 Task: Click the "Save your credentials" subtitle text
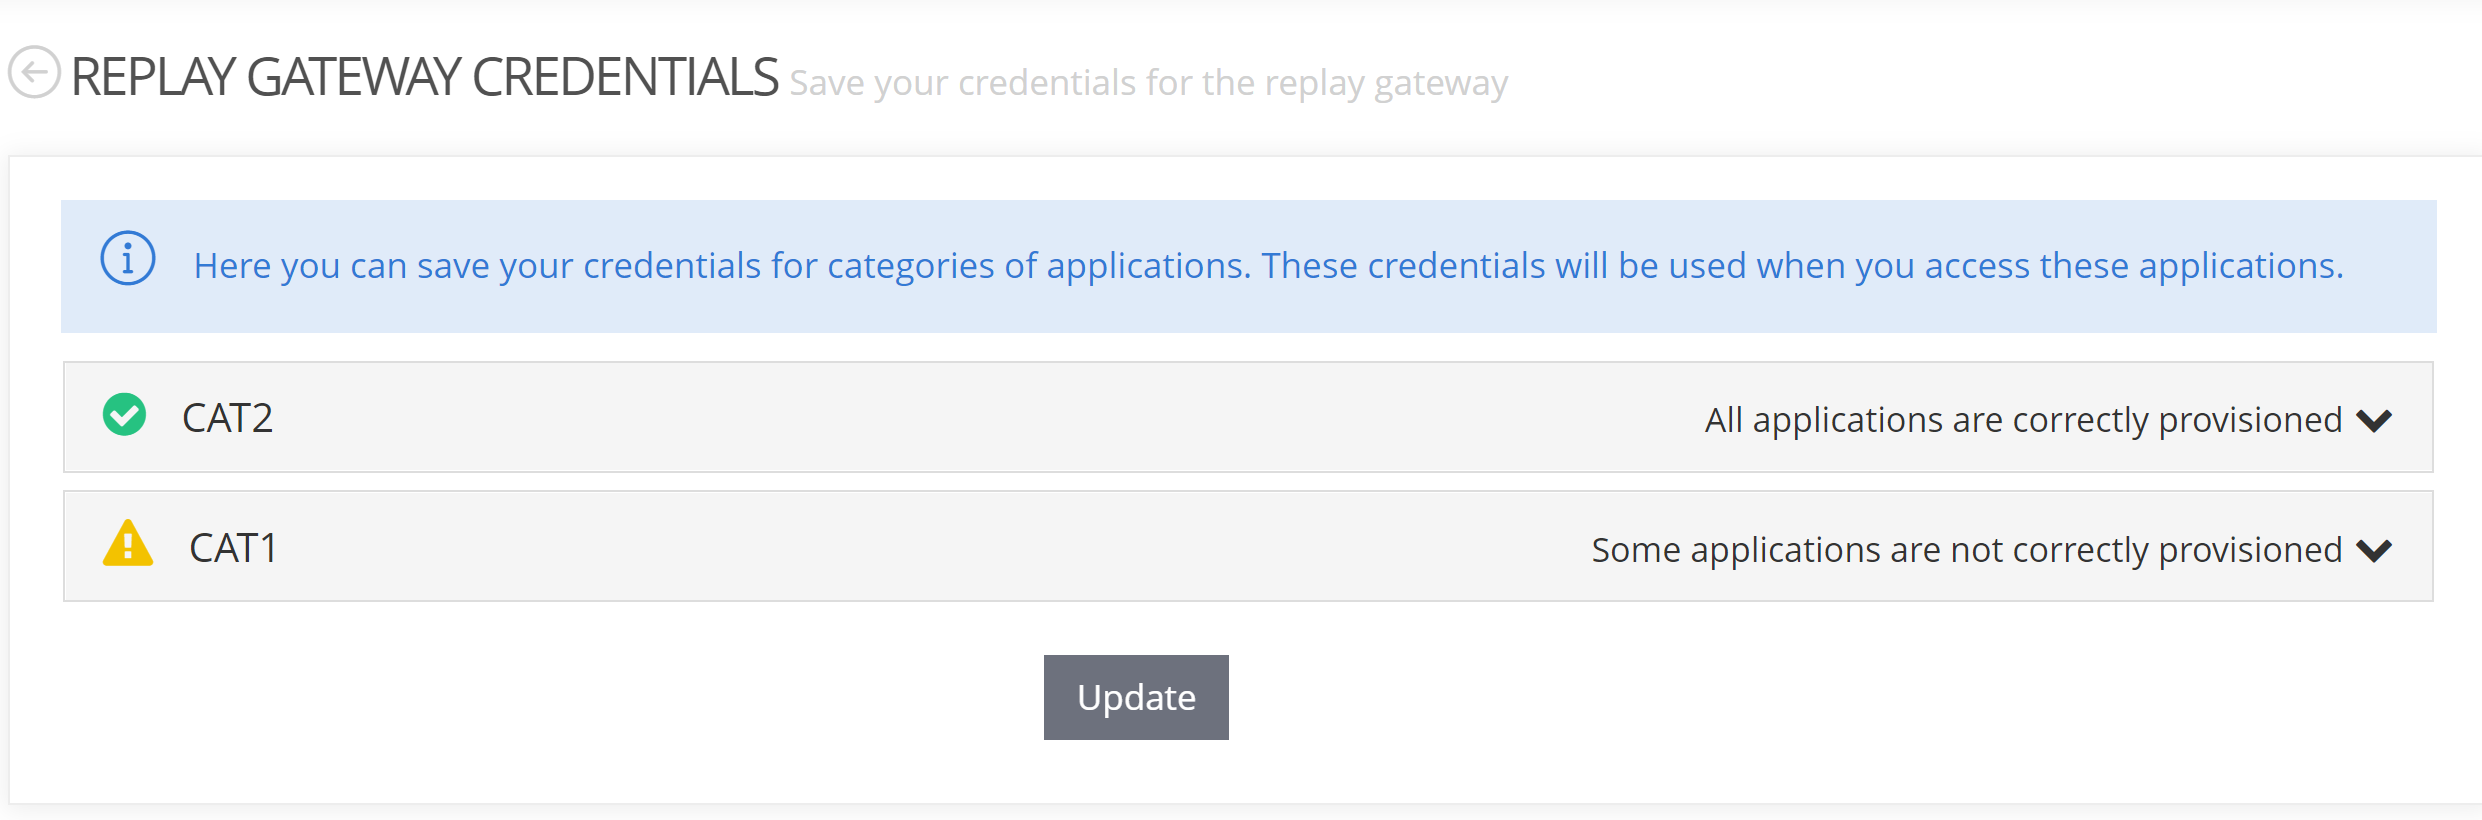[x=1148, y=83]
